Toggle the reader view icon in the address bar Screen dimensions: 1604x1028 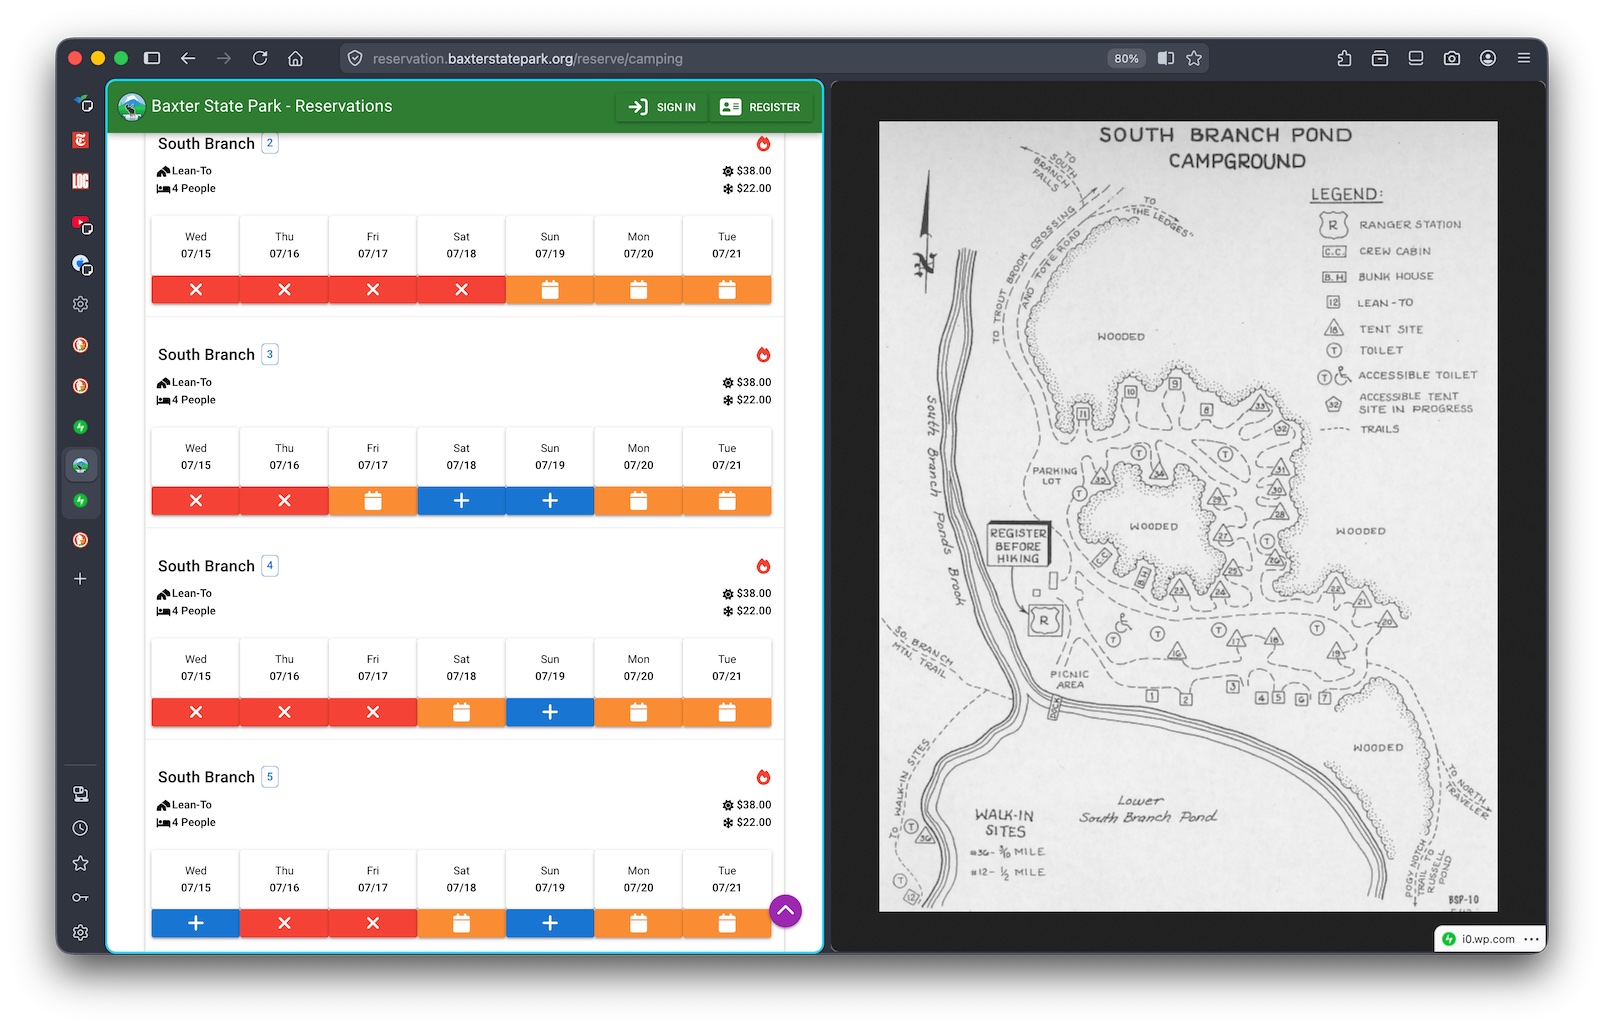click(1166, 59)
